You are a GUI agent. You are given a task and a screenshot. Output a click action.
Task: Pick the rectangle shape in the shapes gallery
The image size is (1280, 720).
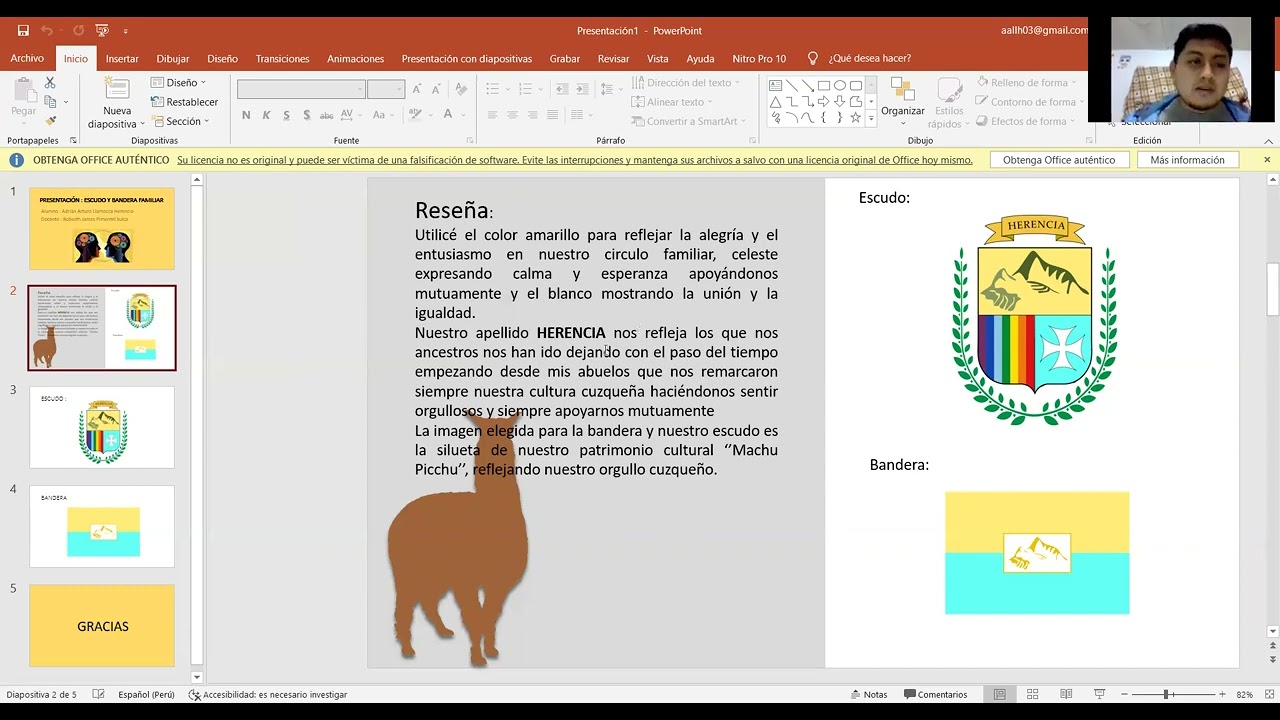point(823,86)
